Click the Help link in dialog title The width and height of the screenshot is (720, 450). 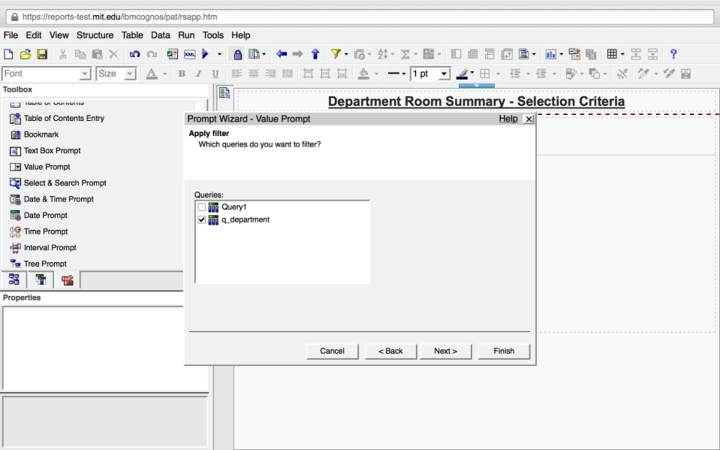click(x=508, y=119)
